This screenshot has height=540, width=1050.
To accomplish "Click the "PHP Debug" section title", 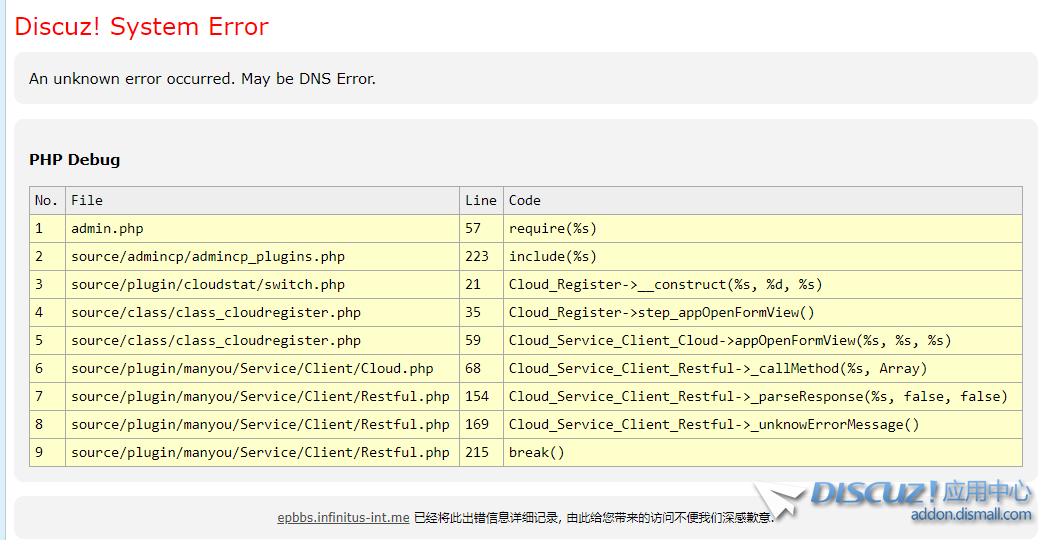I will pyautogui.click(x=75, y=160).
